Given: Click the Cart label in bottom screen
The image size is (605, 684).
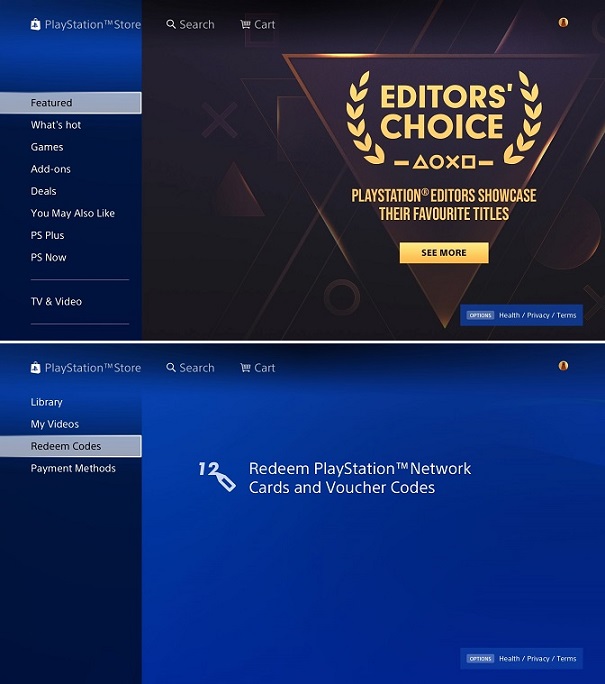Looking at the screenshot, I should (264, 368).
